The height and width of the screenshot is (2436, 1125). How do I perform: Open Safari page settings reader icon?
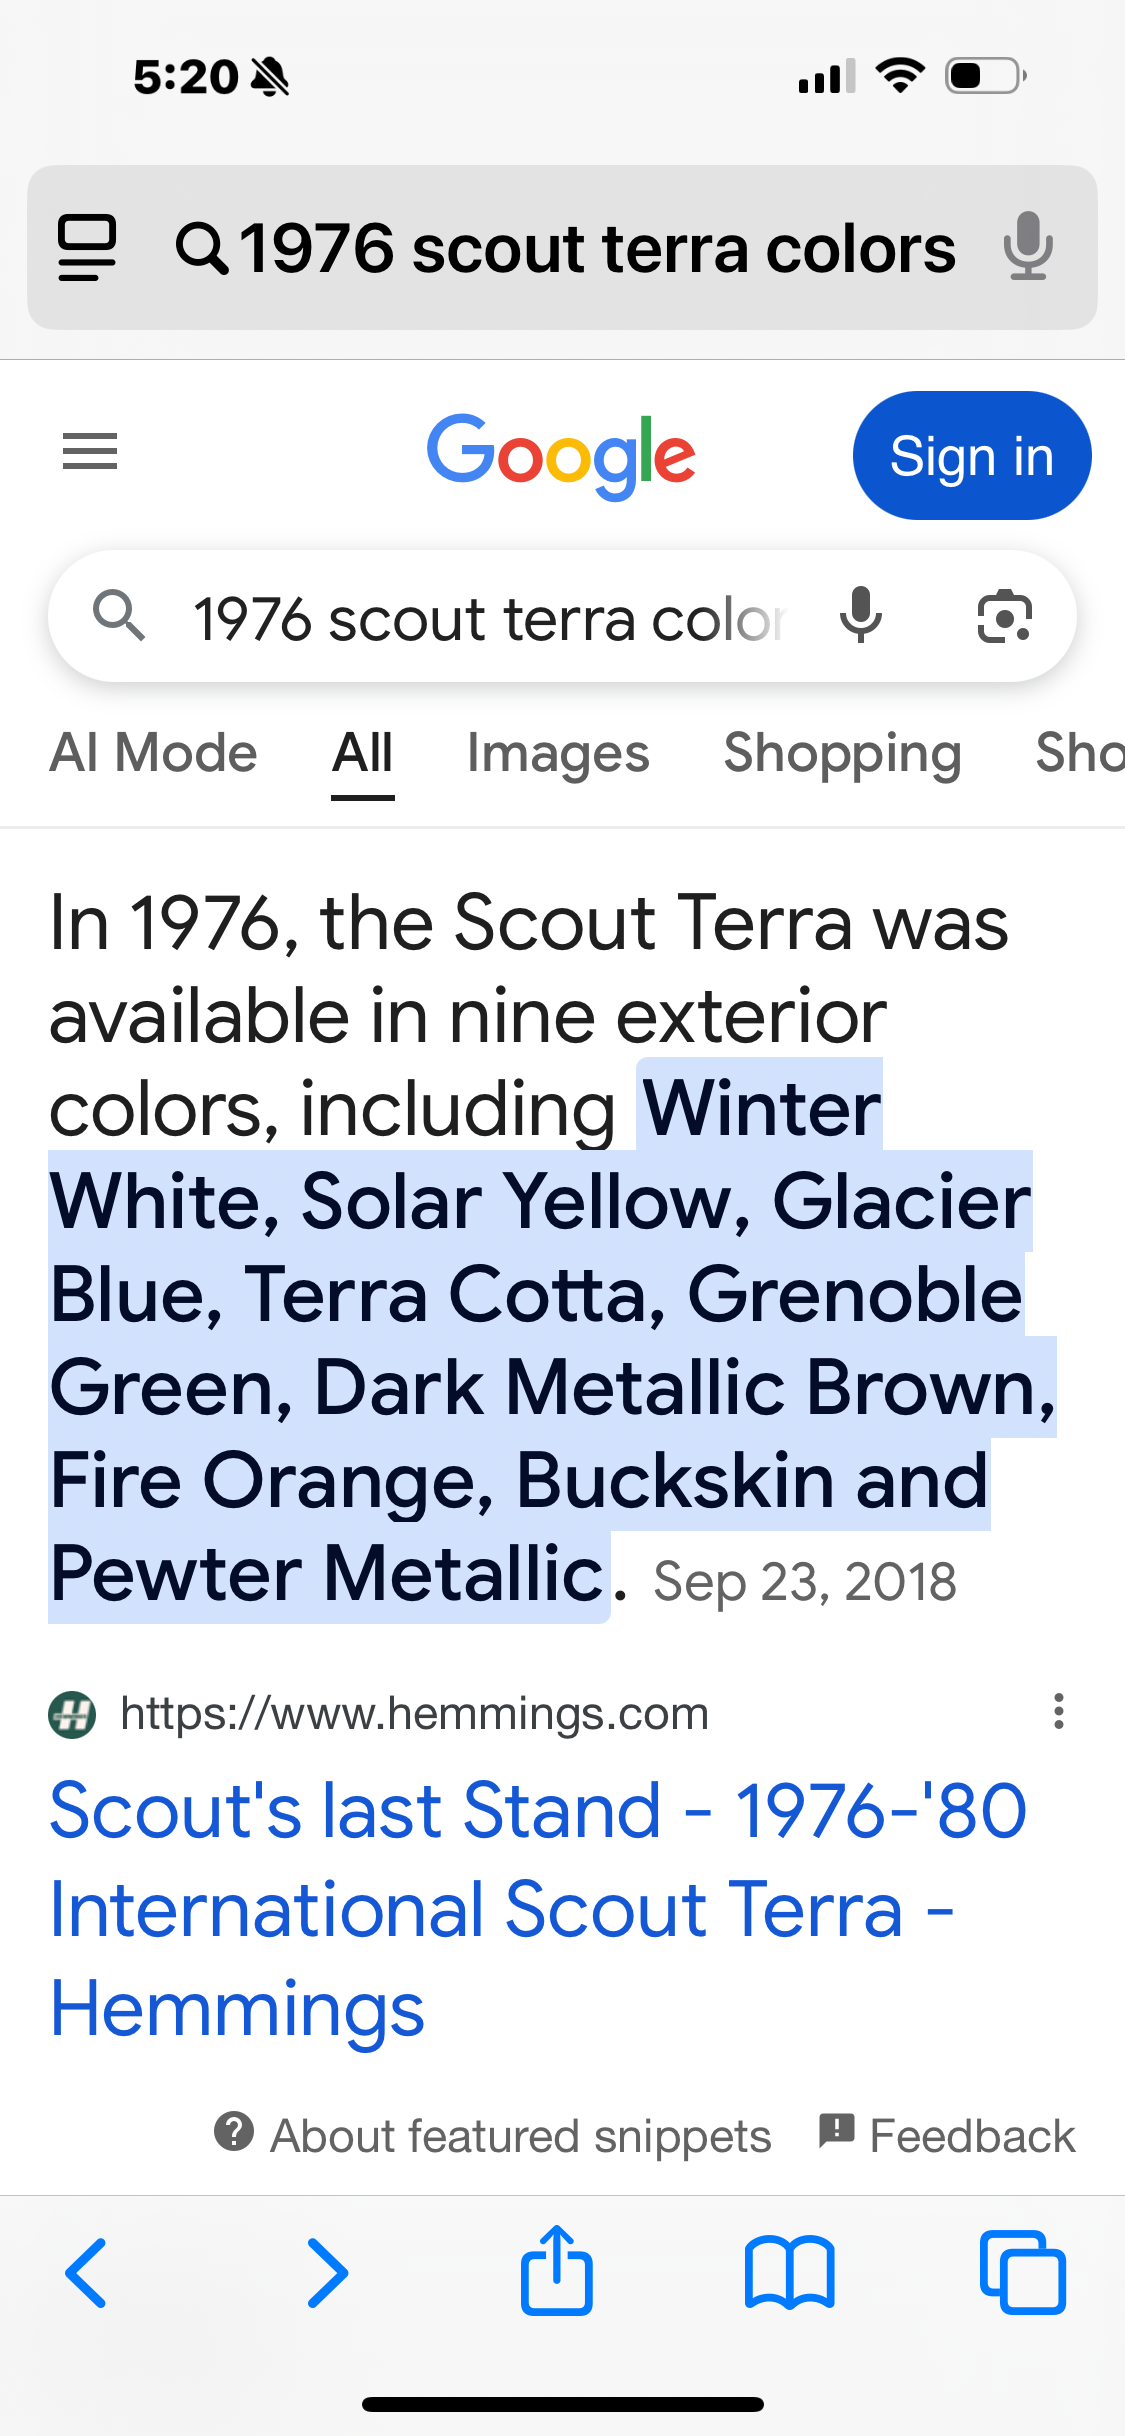click(x=87, y=247)
